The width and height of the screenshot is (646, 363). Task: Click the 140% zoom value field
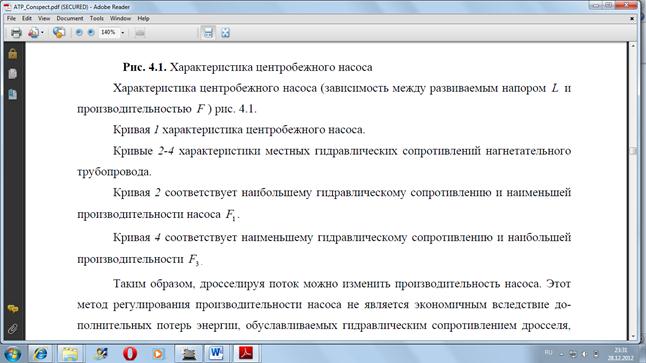(108, 32)
